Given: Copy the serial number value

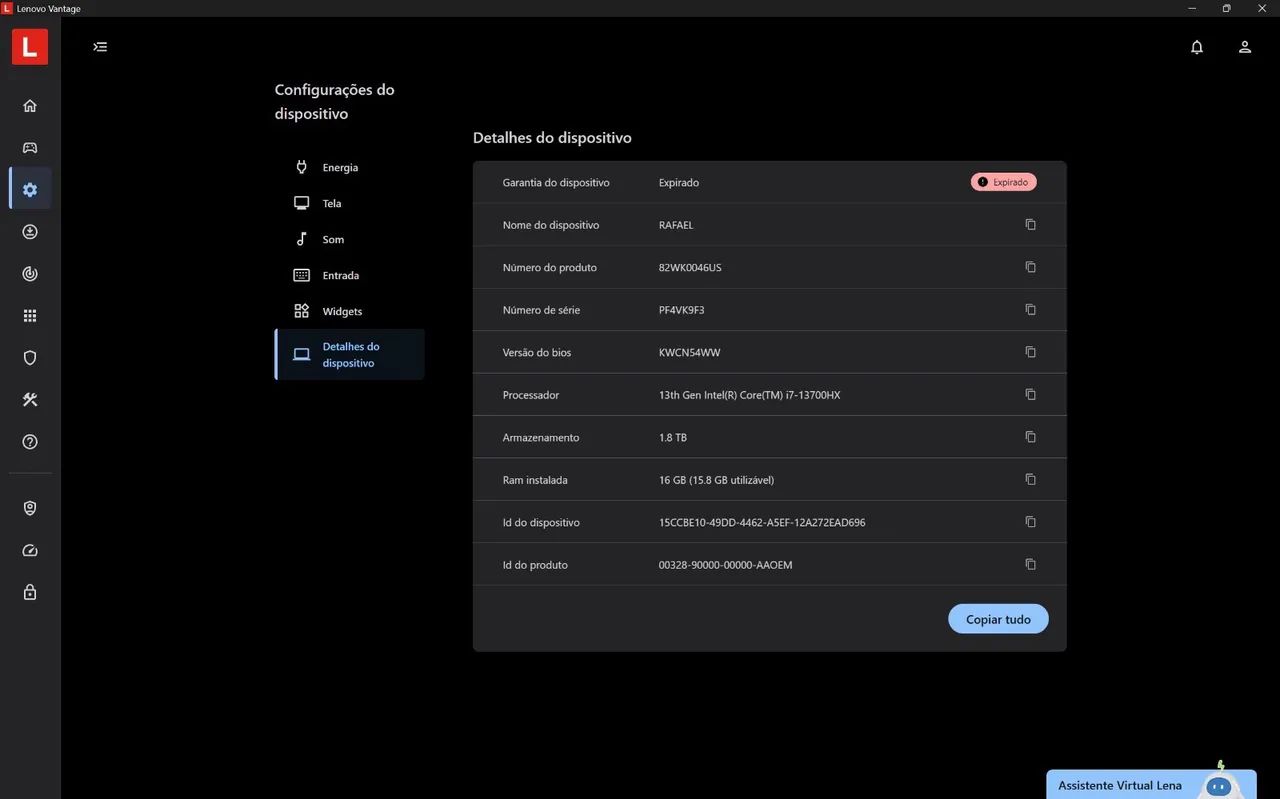Looking at the screenshot, I should (1031, 310).
